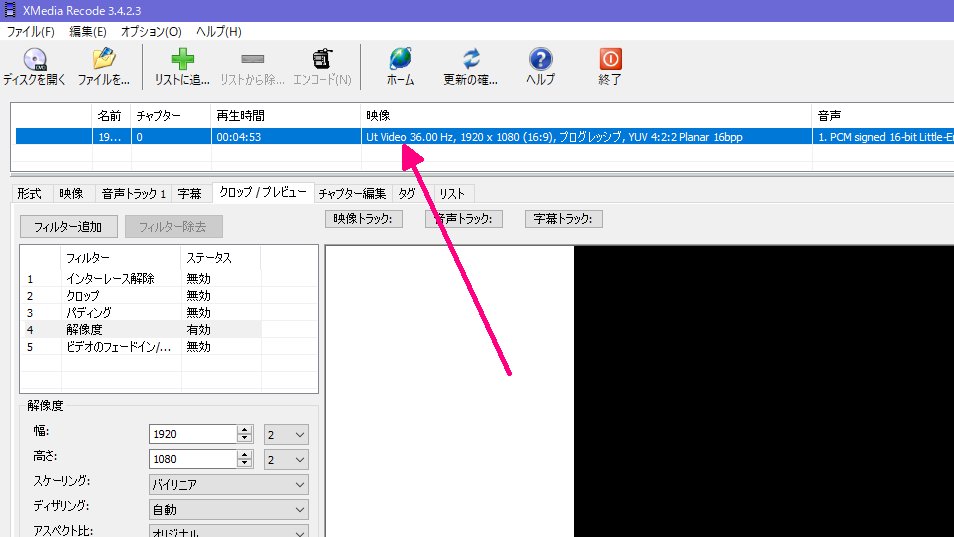Screen dimensions: 954x537
Task: Click the Add Filter (フィルター追加) button
Action: point(68,227)
